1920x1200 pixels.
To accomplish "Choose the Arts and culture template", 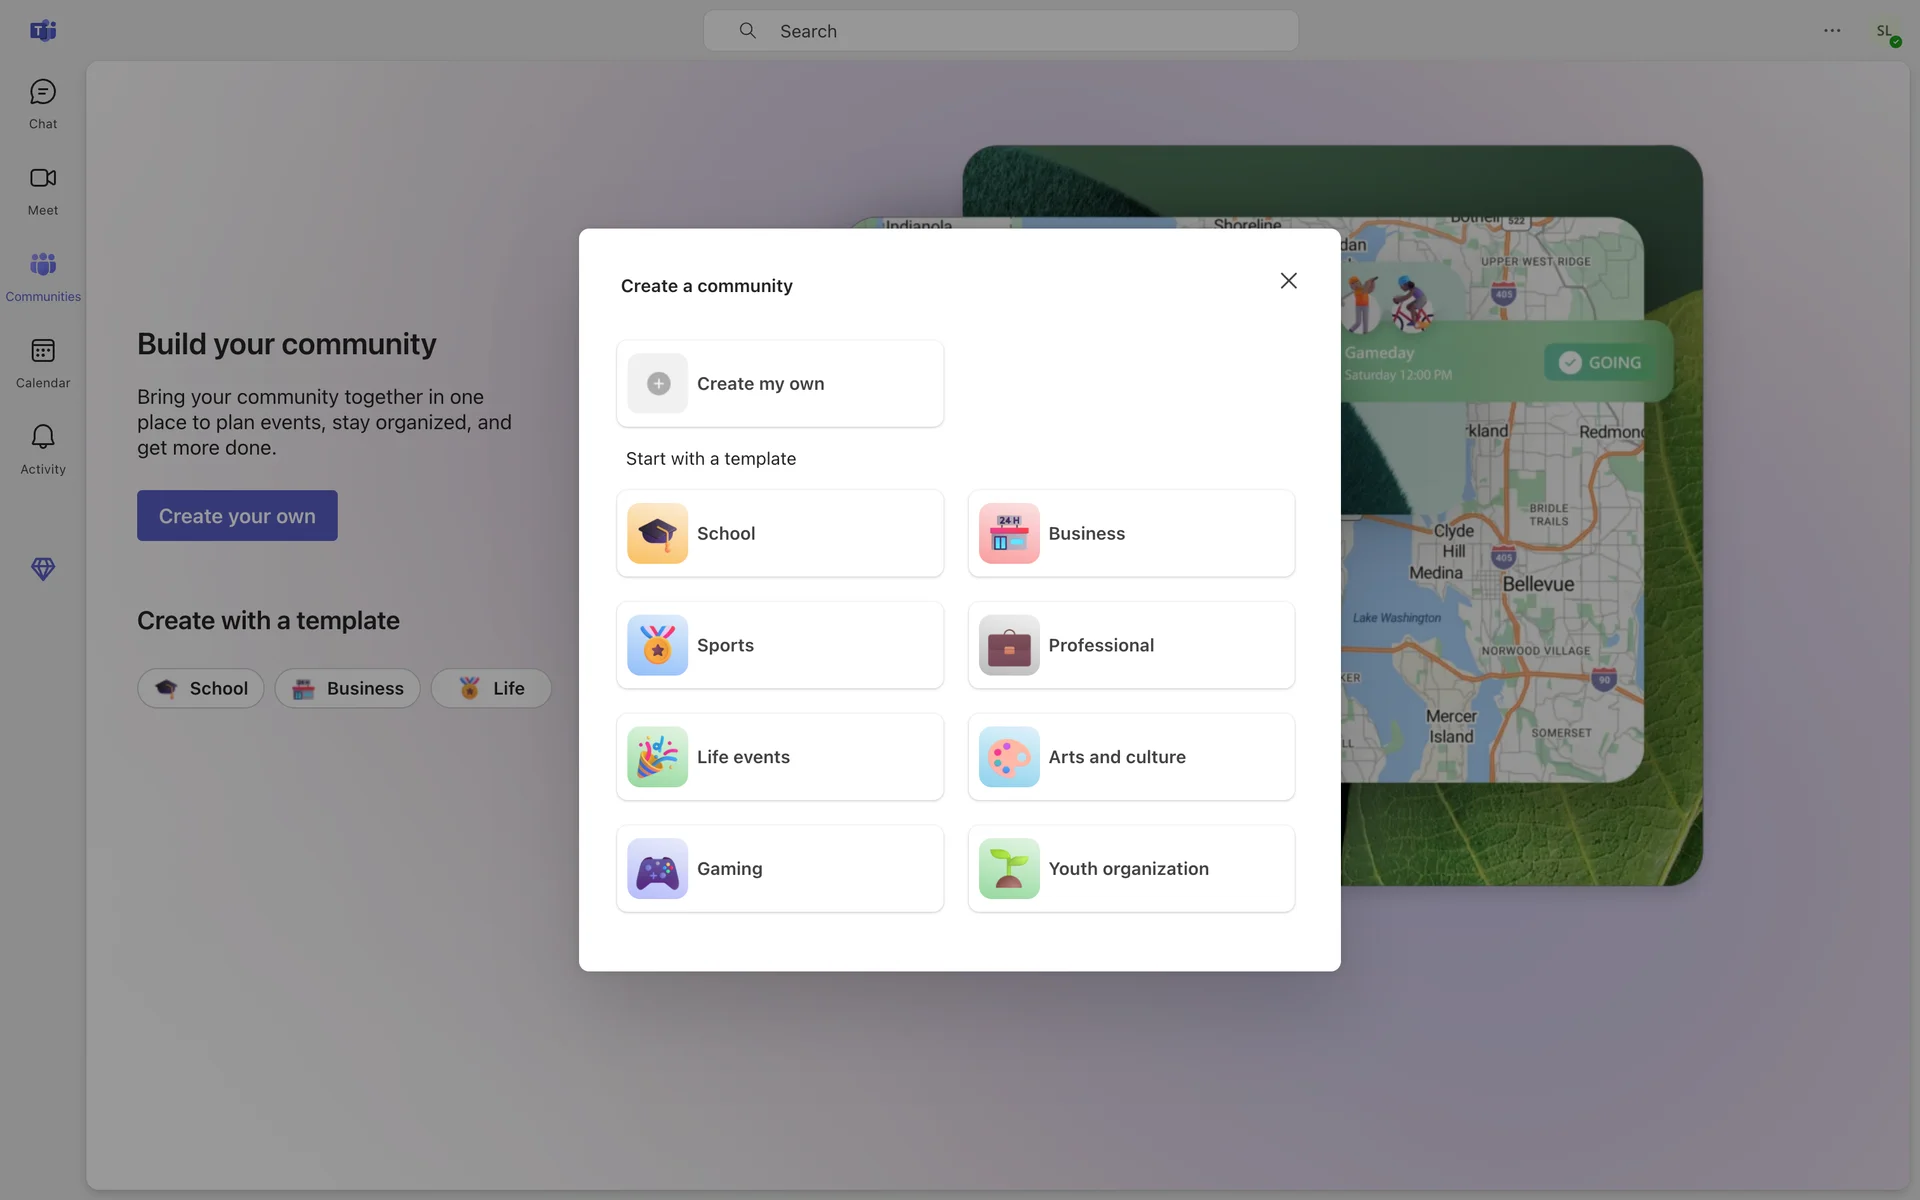I will click(x=1131, y=758).
